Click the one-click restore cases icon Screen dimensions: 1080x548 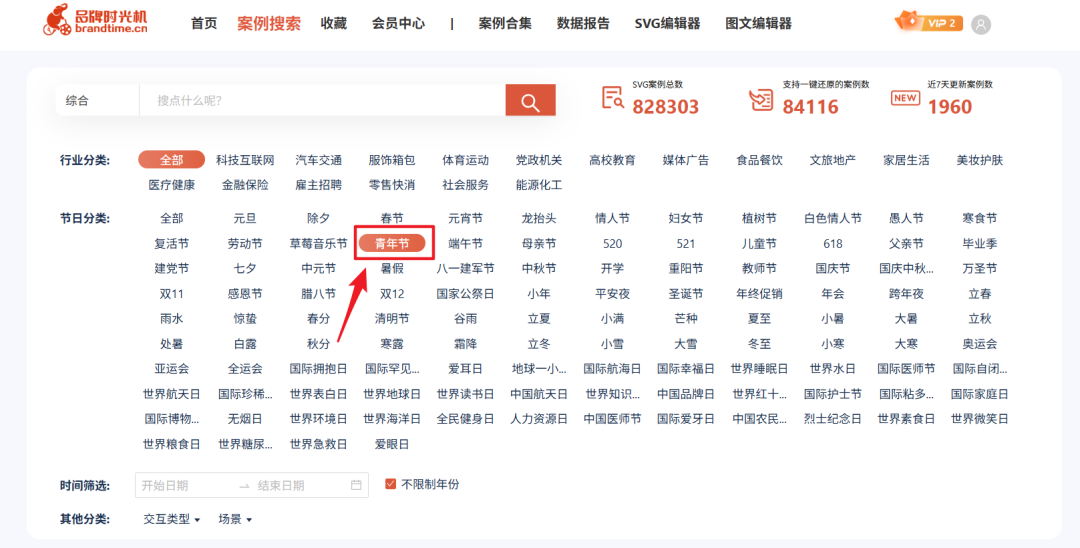tap(761, 99)
